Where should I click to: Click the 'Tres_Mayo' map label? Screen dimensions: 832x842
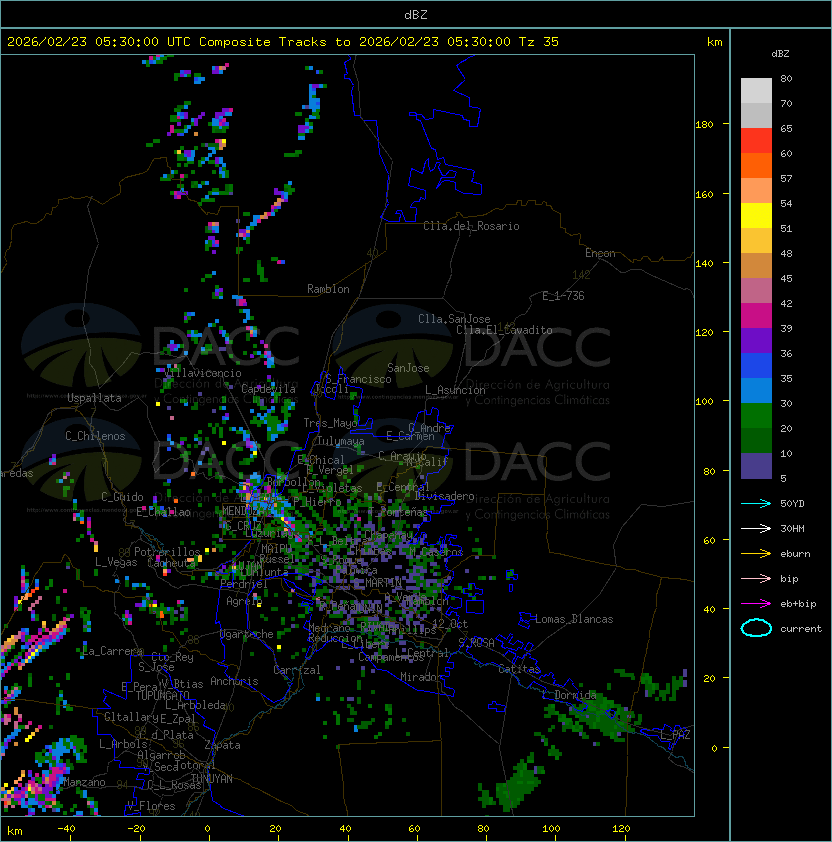[x=330, y=423]
